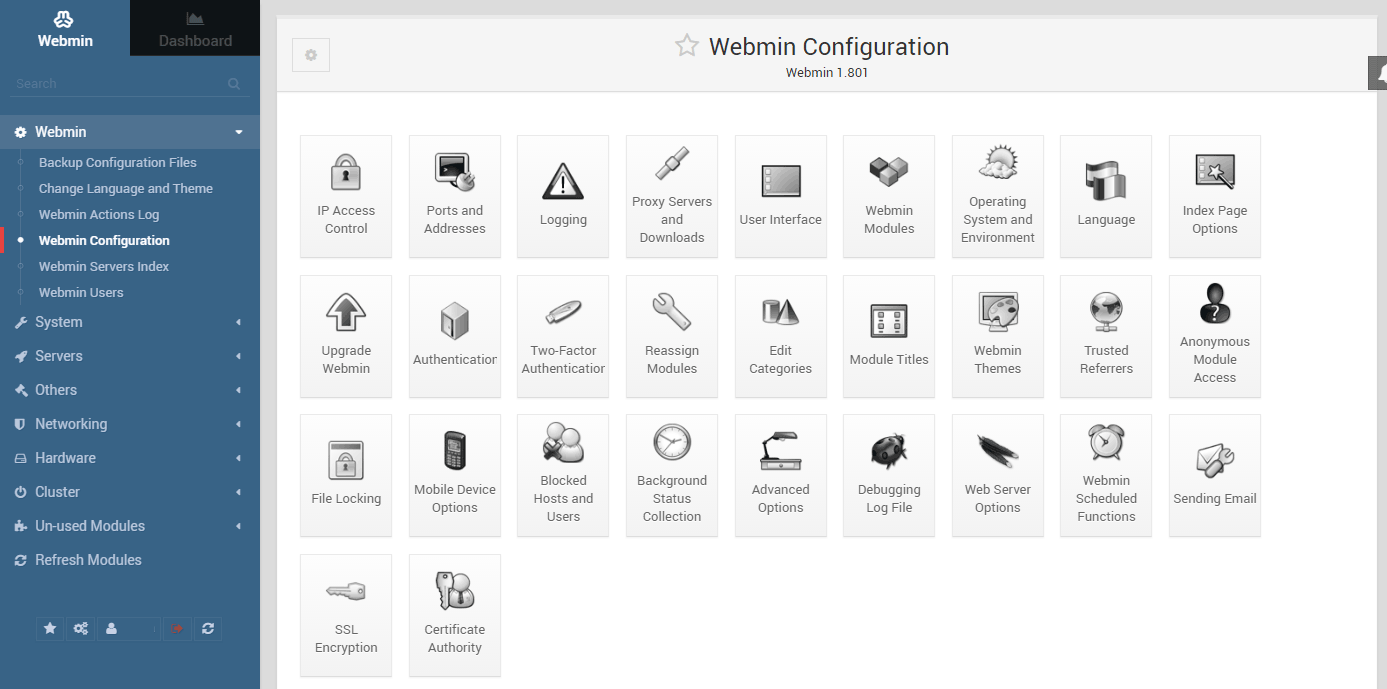Screen dimensions: 1387x689
Task: Collapse the Webmin sidebar category
Action: [130, 132]
